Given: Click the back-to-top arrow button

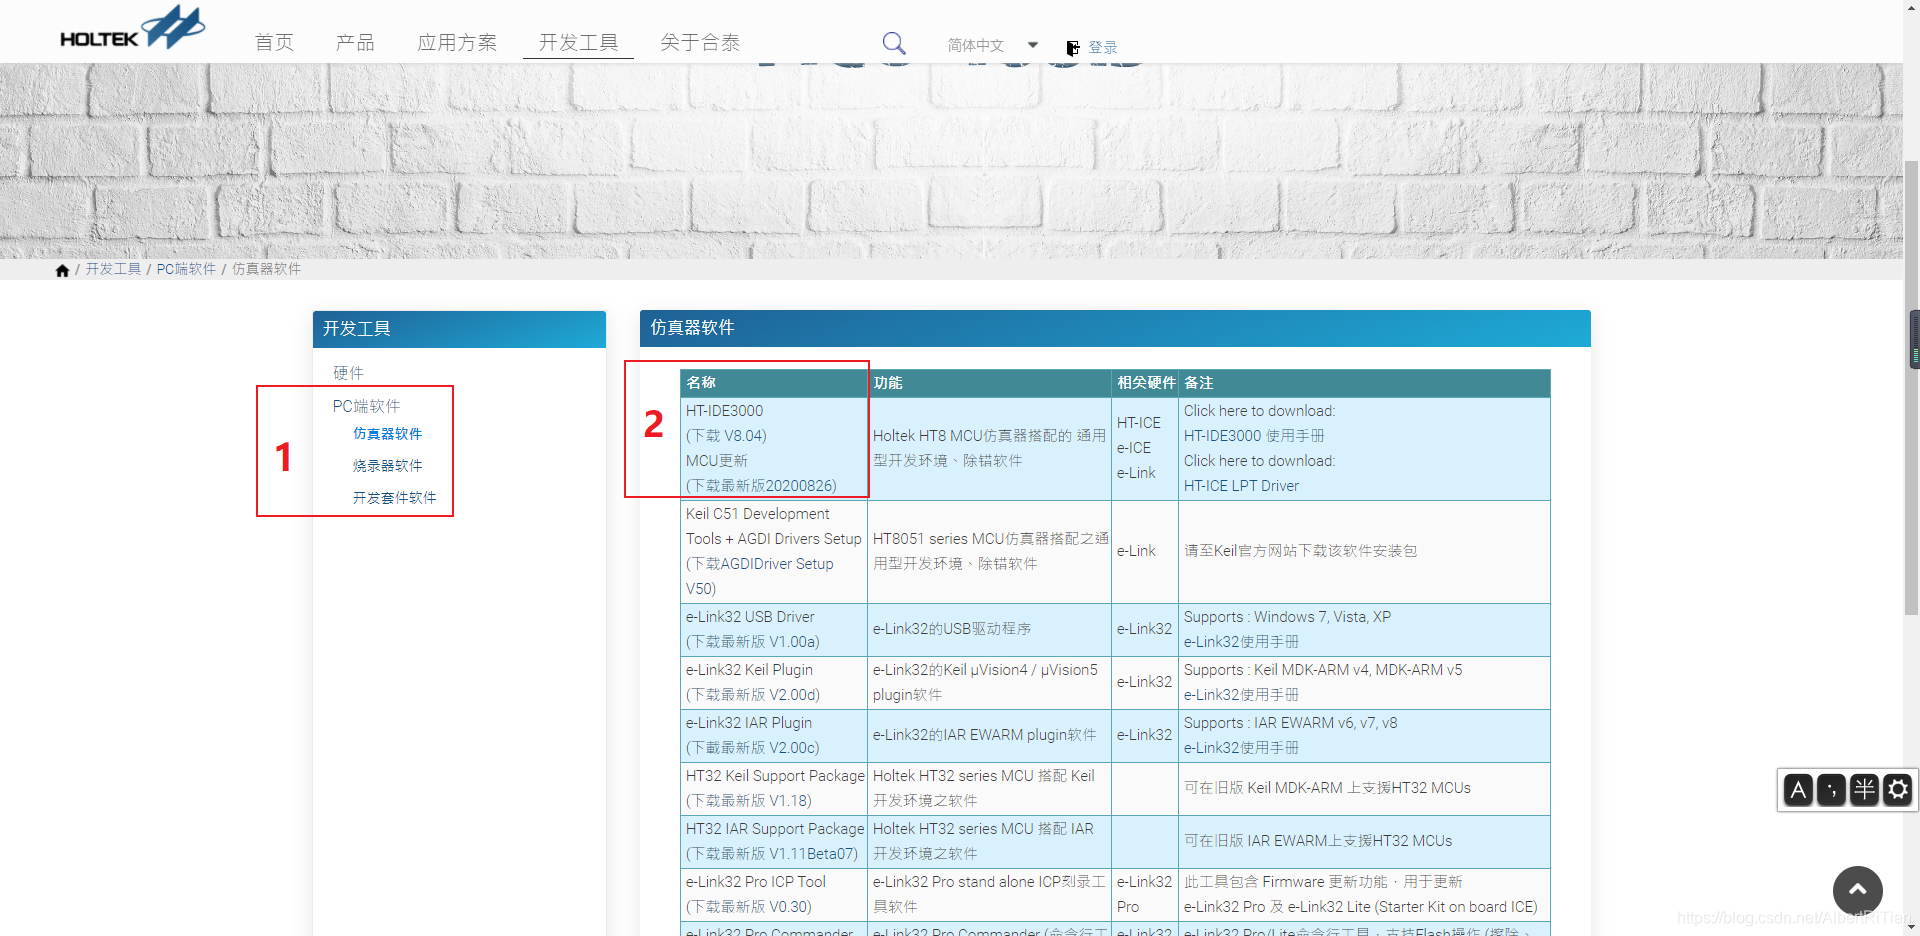Looking at the screenshot, I should pos(1857,890).
